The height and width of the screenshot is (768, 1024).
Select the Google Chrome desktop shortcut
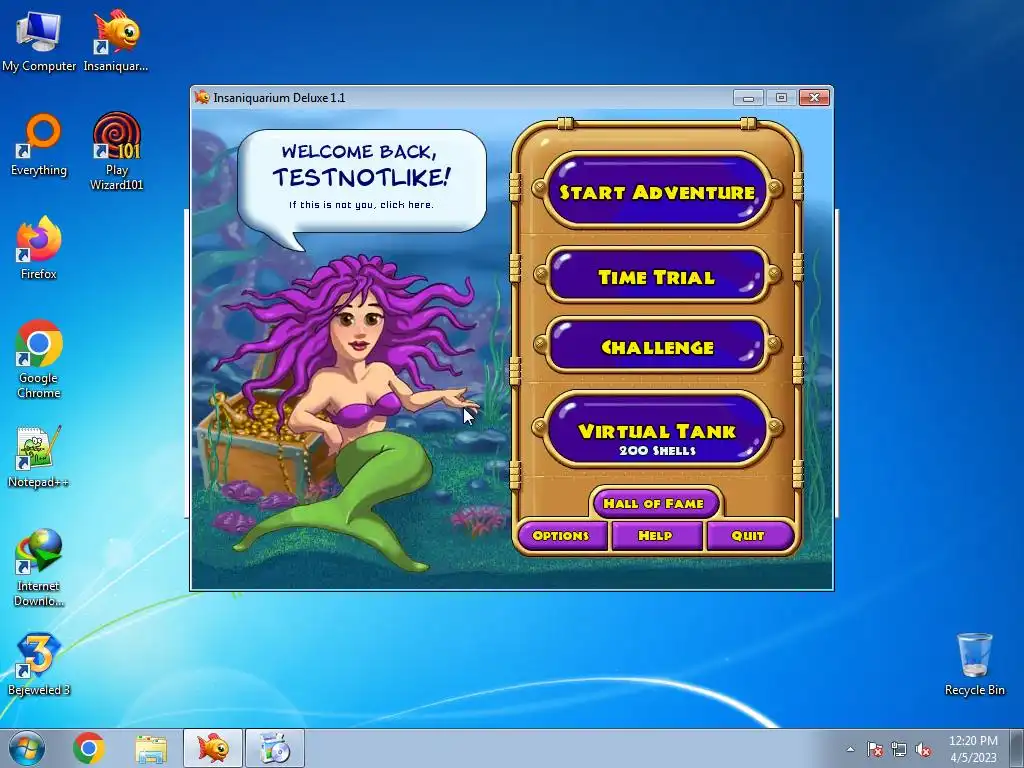point(39,359)
